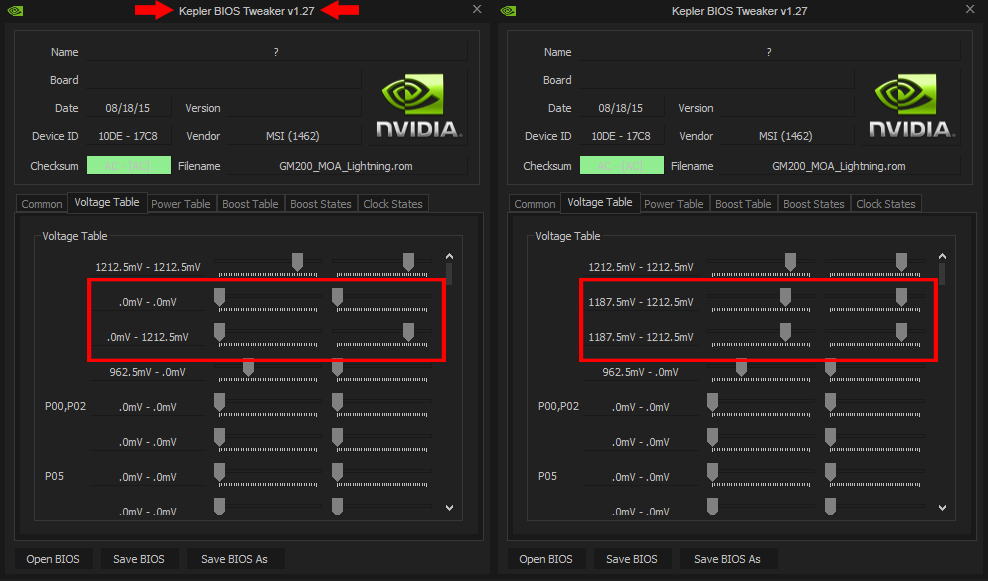Click the Filename field in the left window
This screenshot has height=581, width=988.
[x=346, y=166]
